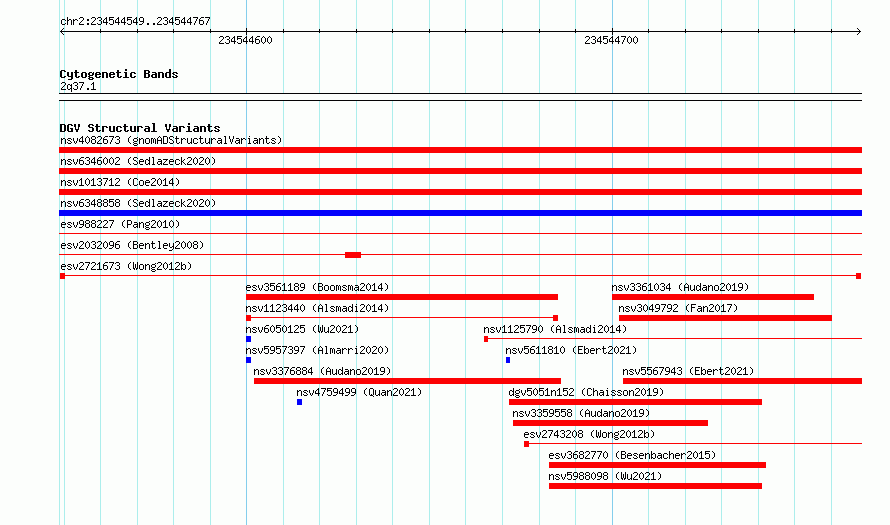890x525 pixels.
Task: Select the nsv5567943 (Ebert2021) label
Action: point(688,371)
